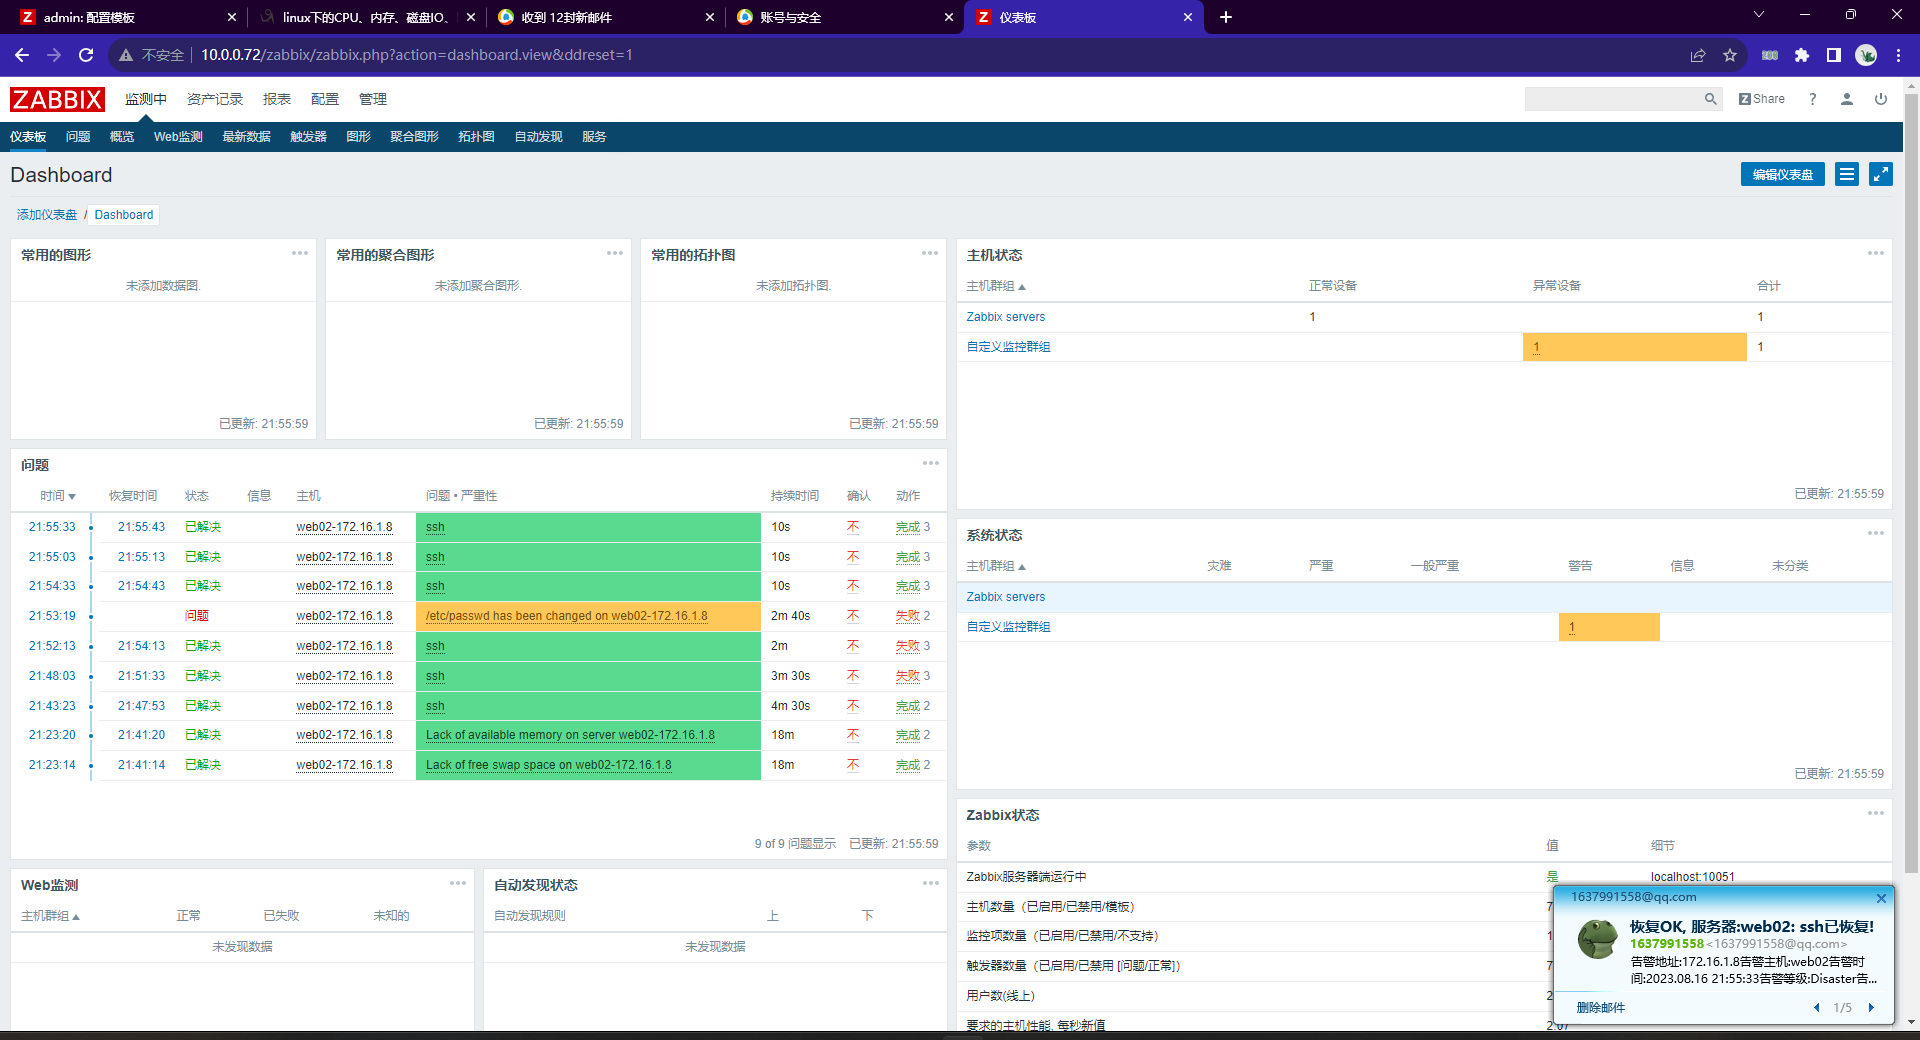This screenshot has height=1040, width=1920.
Task: Click the search magnifier icon
Action: [x=1710, y=99]
